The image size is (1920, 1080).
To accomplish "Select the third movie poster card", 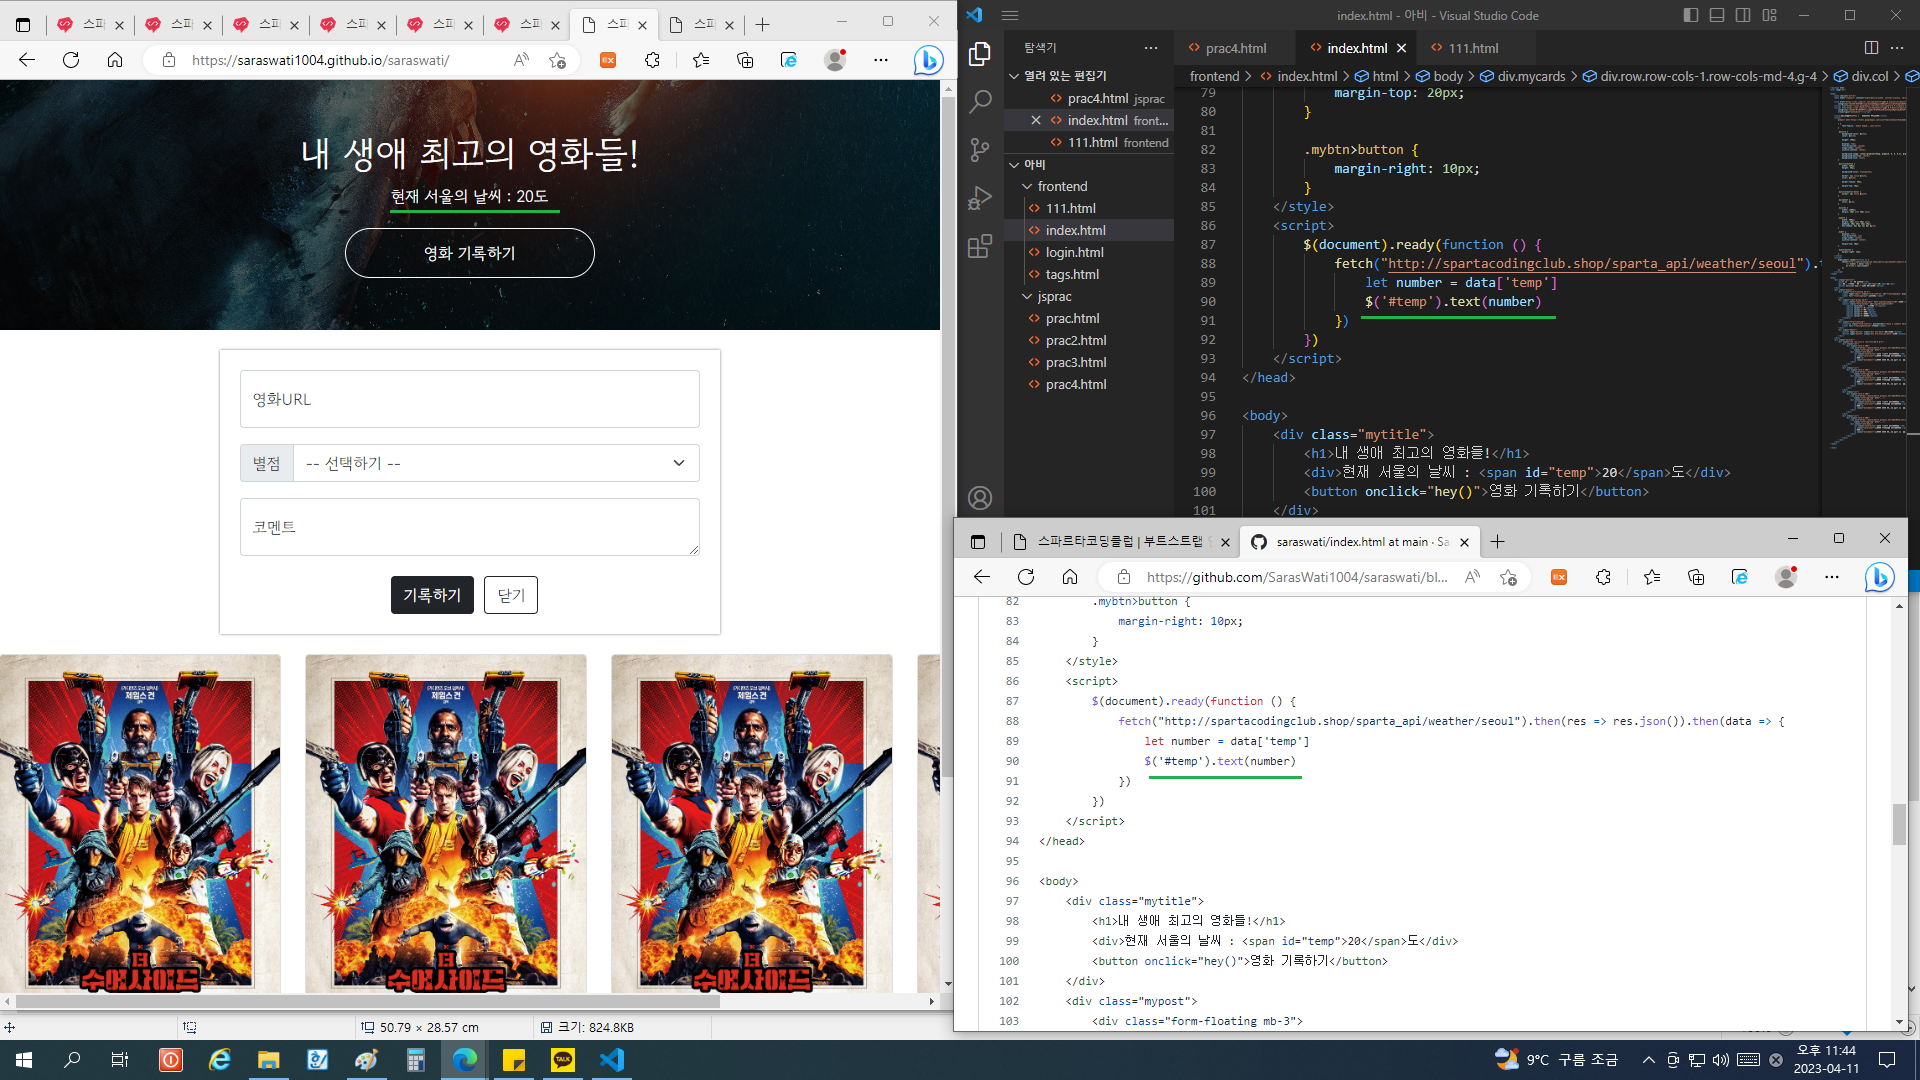I will 752,824.
